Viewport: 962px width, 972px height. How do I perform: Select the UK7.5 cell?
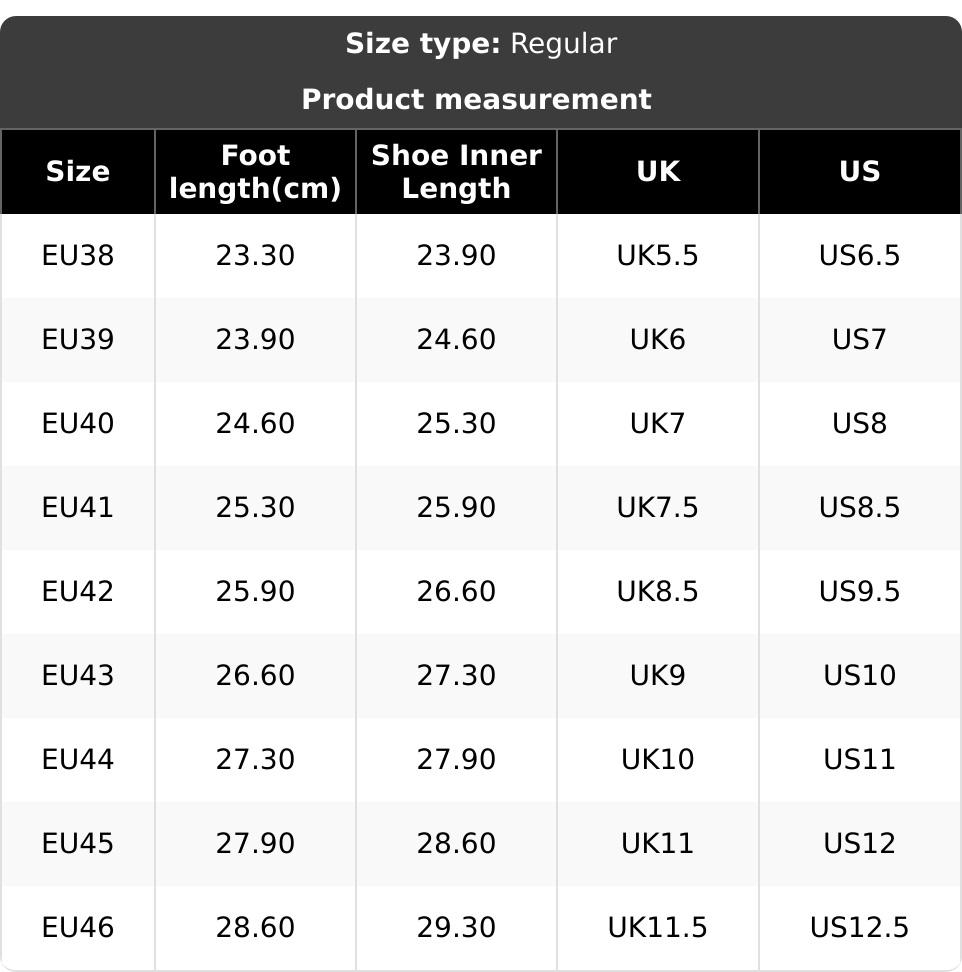tap(657, 508)
